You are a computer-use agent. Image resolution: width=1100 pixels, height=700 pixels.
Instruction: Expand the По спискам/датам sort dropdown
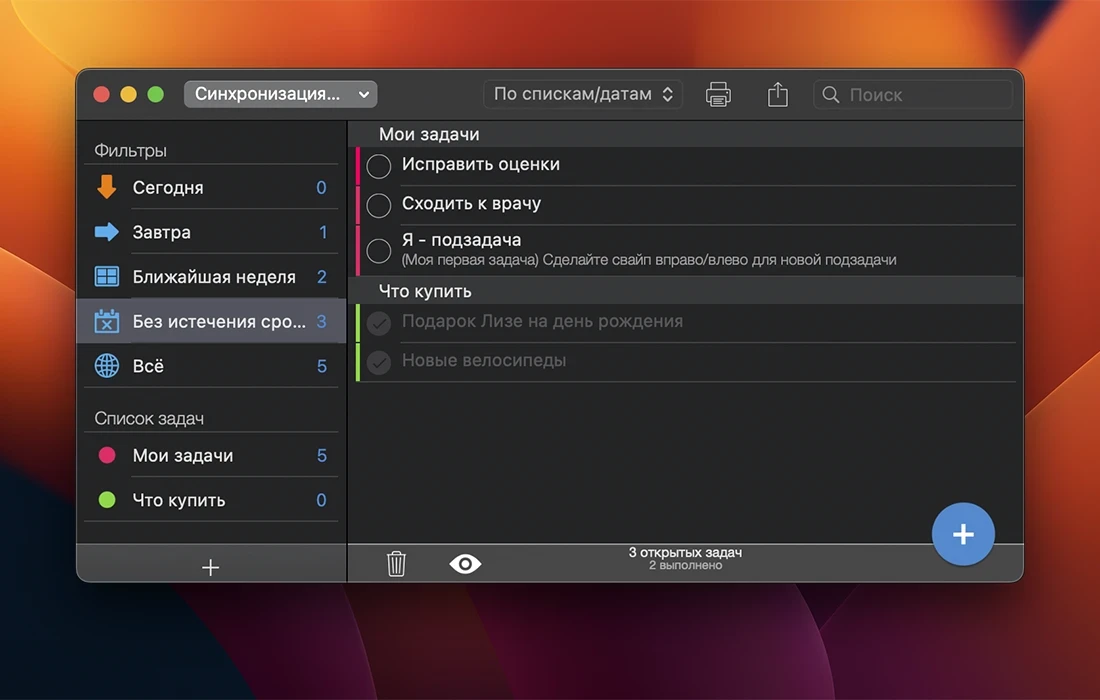[x=583, y=94]
